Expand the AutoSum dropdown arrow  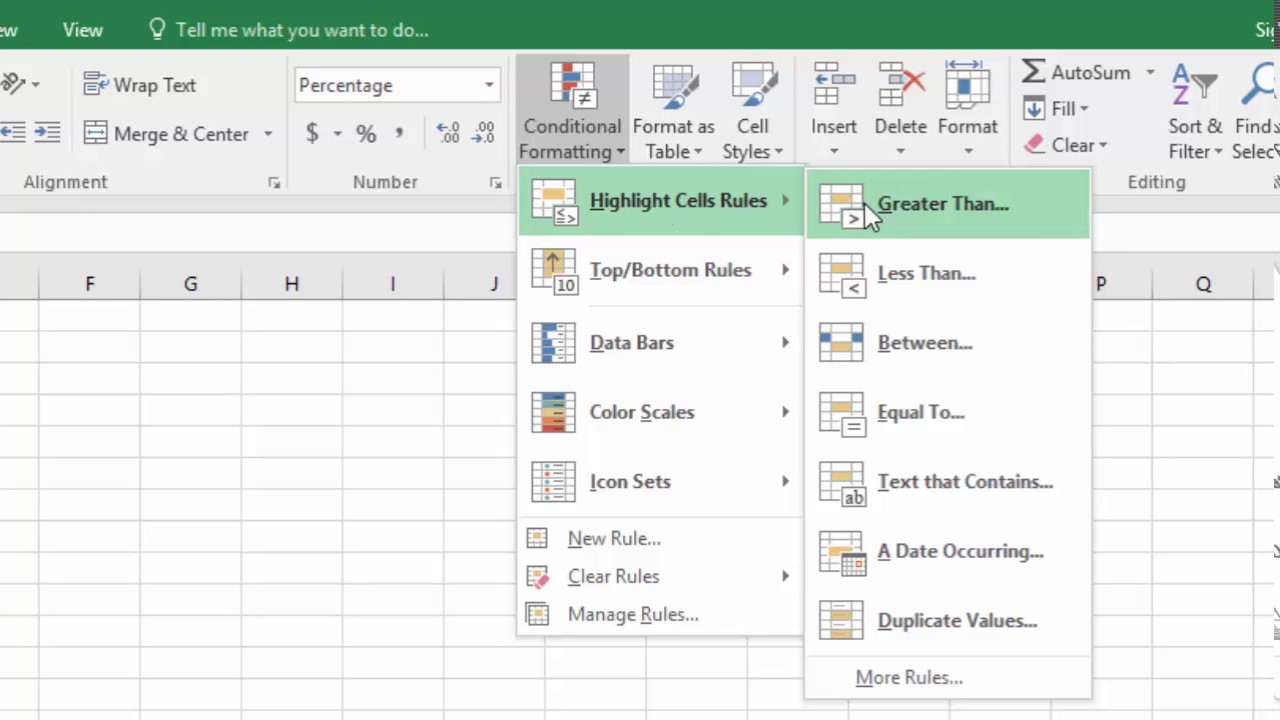click(x=1150, y=72)
